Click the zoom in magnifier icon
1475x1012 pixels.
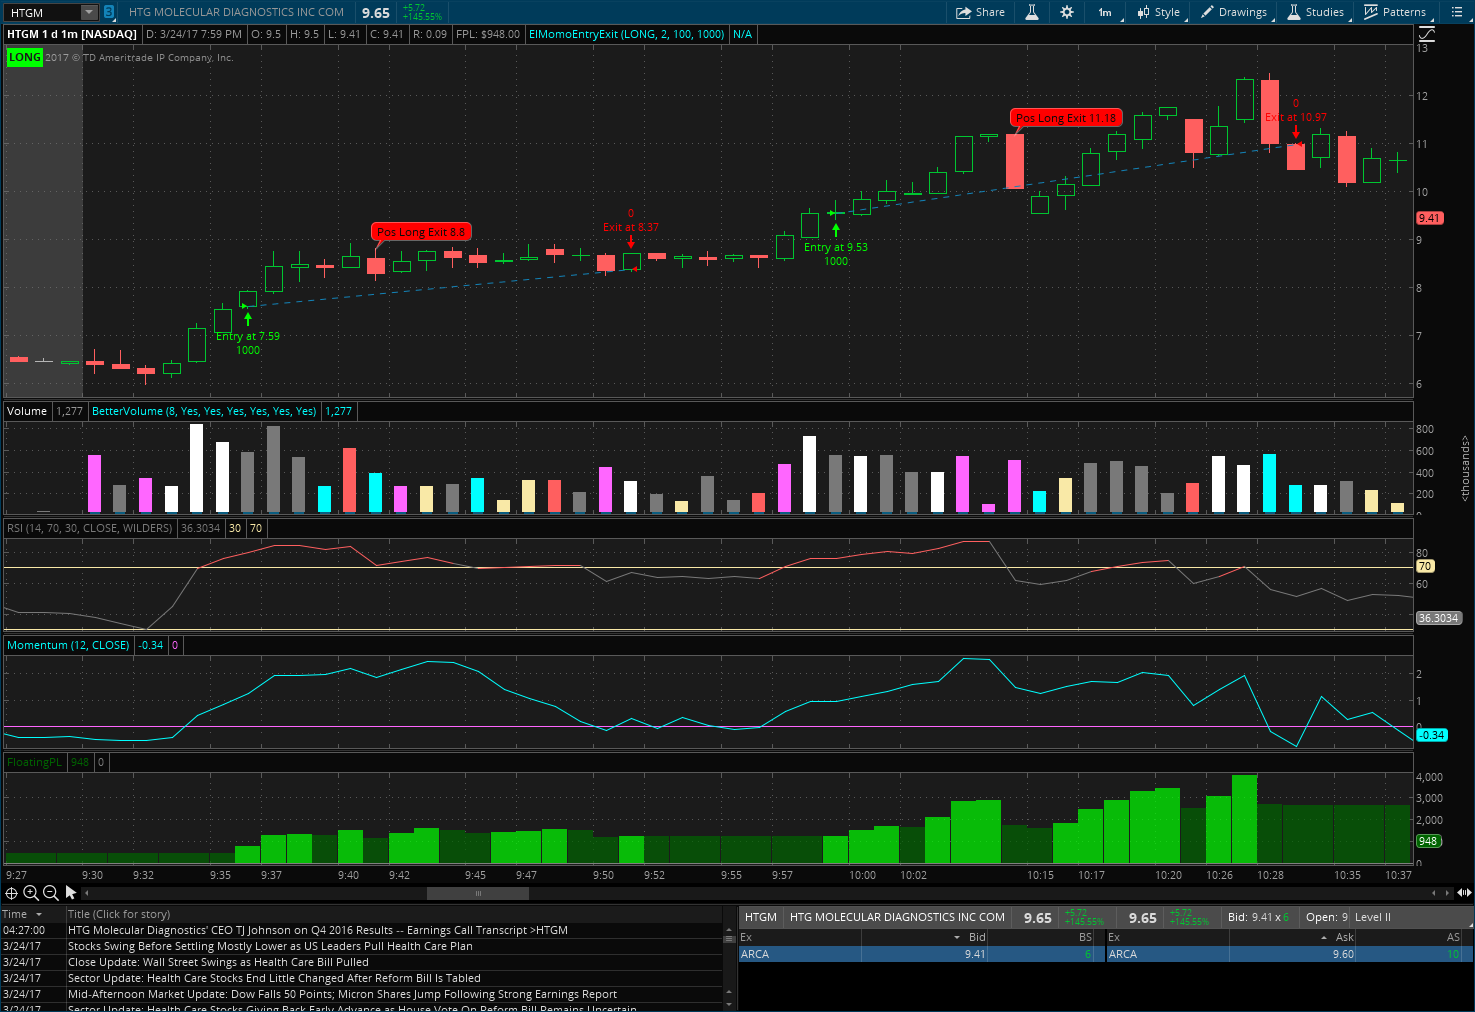tap(30, 893)
